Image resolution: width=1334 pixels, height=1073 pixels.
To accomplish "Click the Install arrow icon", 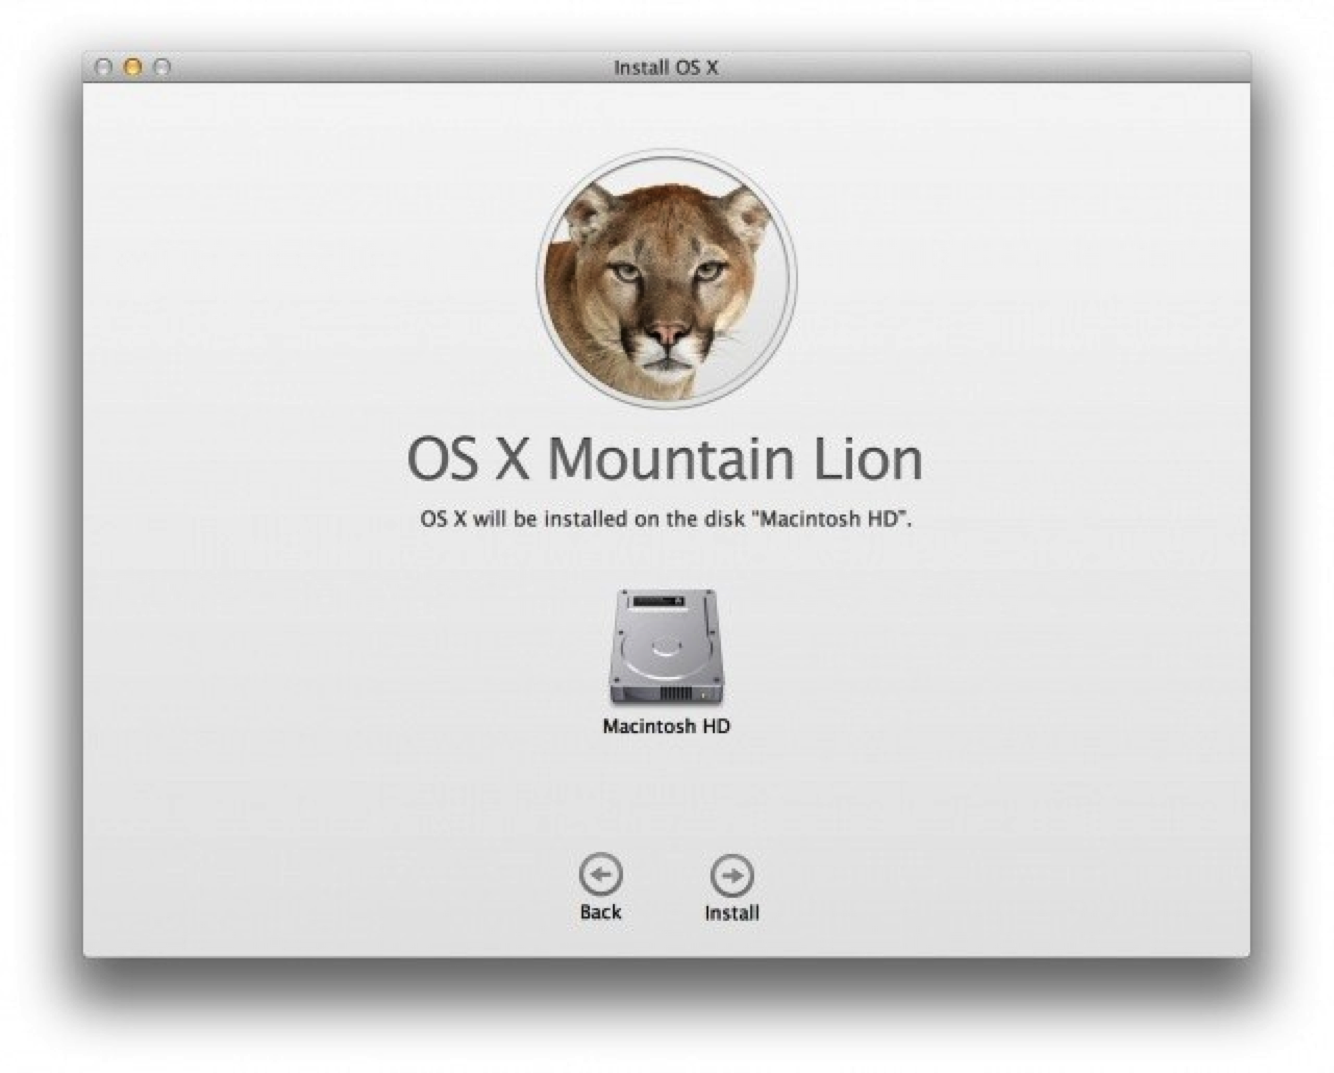I will (x=732, y=875).
